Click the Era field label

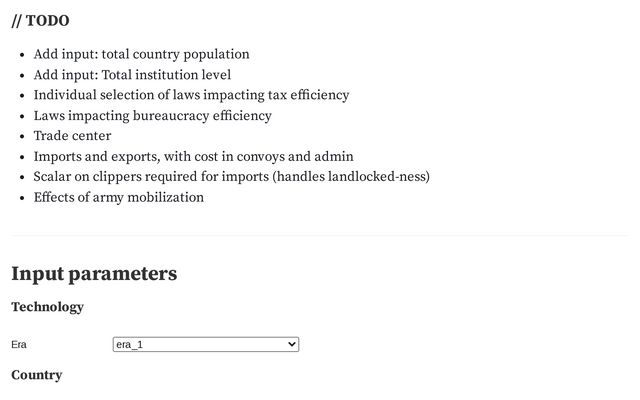[19, 345]
